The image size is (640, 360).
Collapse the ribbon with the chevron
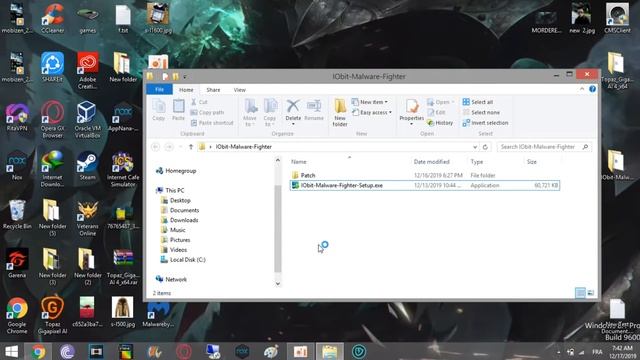(582, 89)
